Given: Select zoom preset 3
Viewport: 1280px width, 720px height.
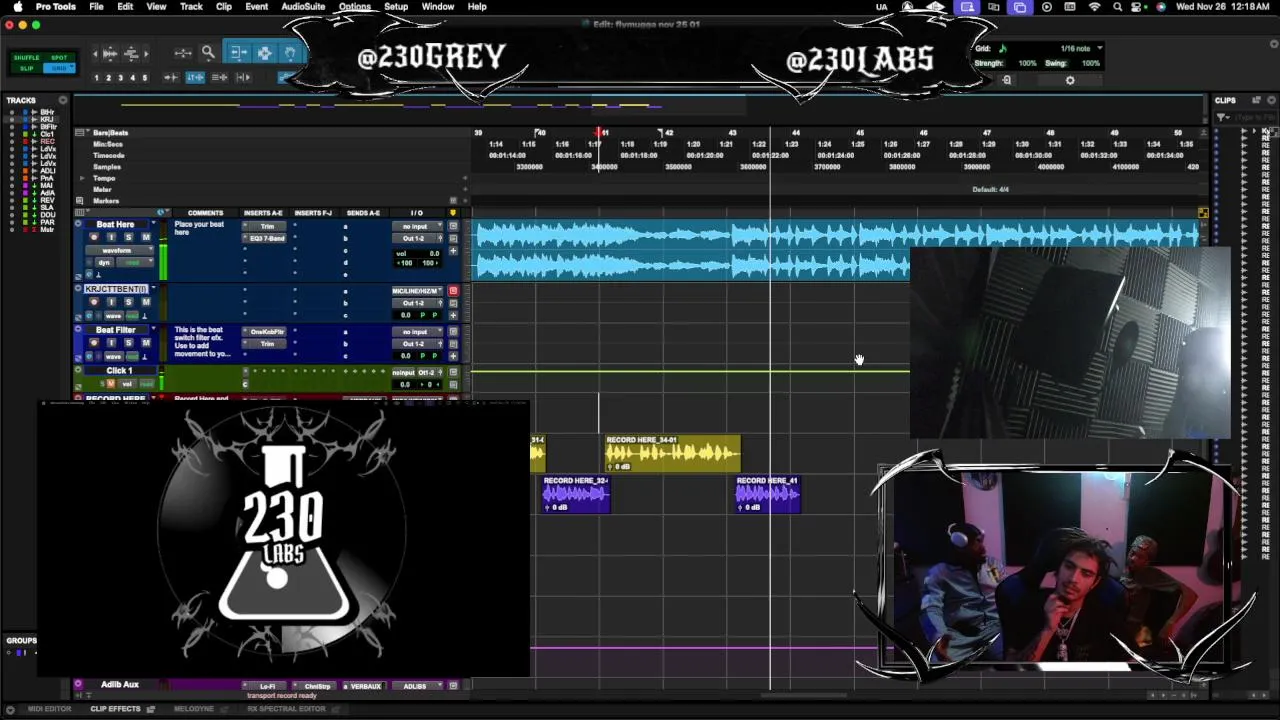Looking at the screenshot, I should click(121, 78).
